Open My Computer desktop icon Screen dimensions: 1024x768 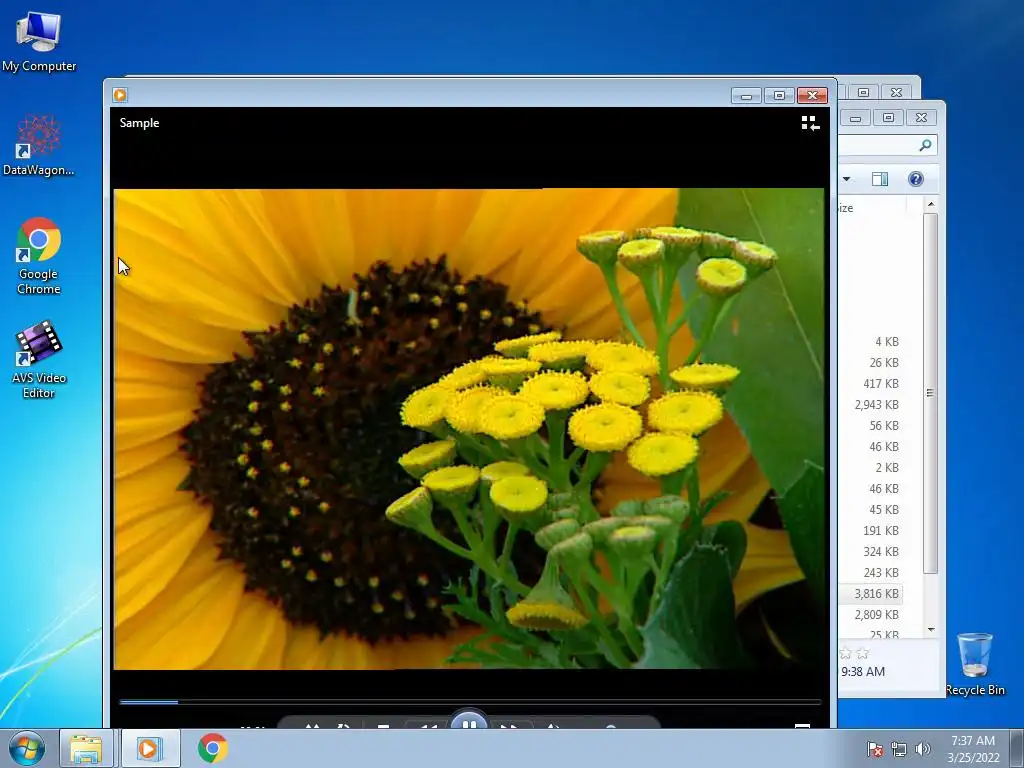click(x=39, y=42)
